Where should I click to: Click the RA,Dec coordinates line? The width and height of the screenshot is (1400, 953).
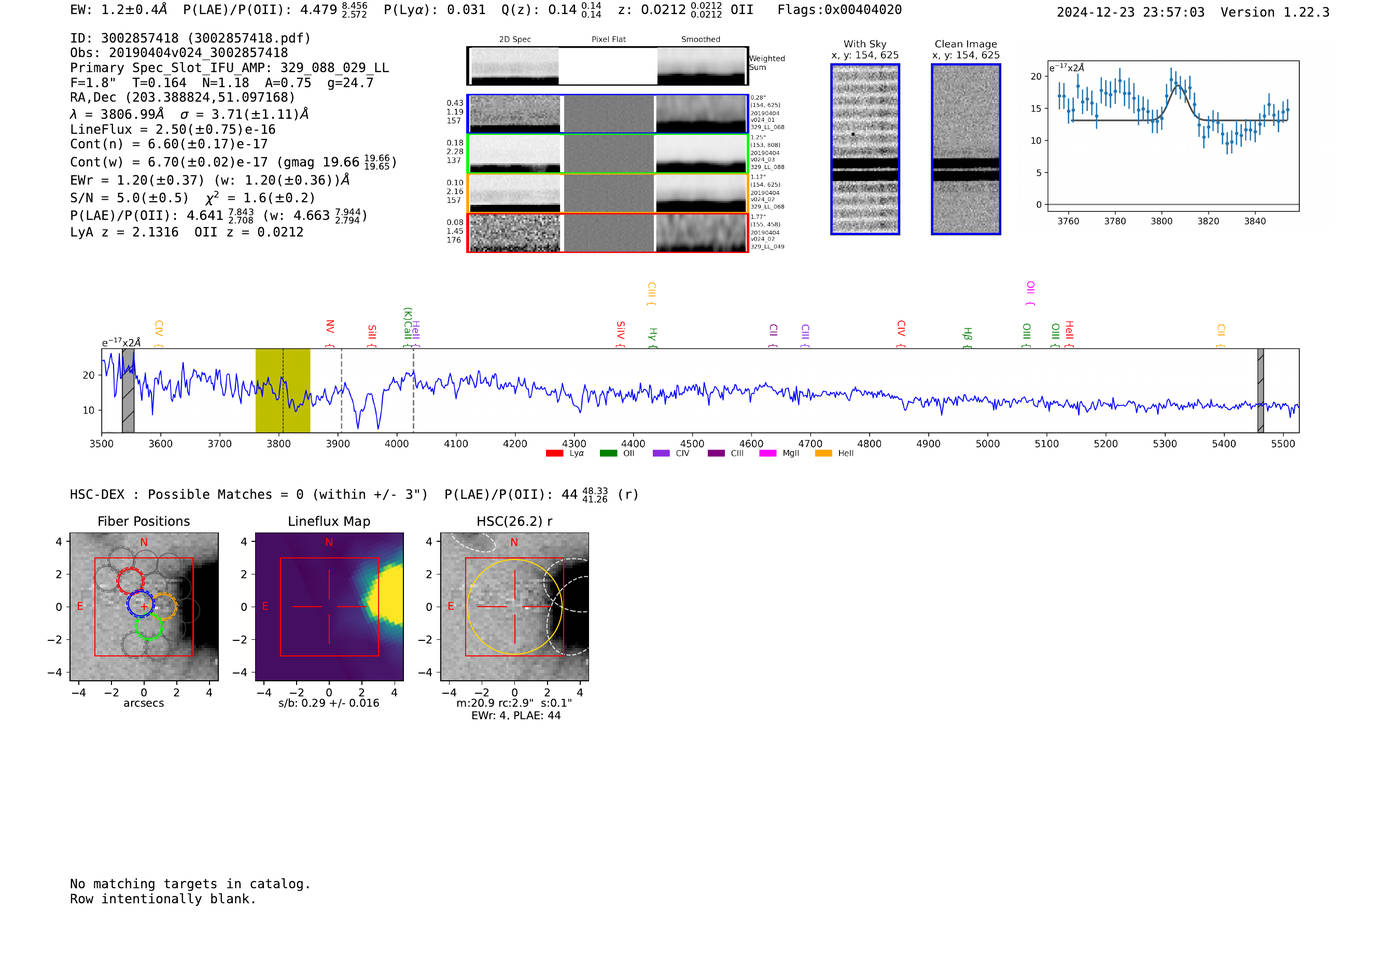click(x=183, y=97)
